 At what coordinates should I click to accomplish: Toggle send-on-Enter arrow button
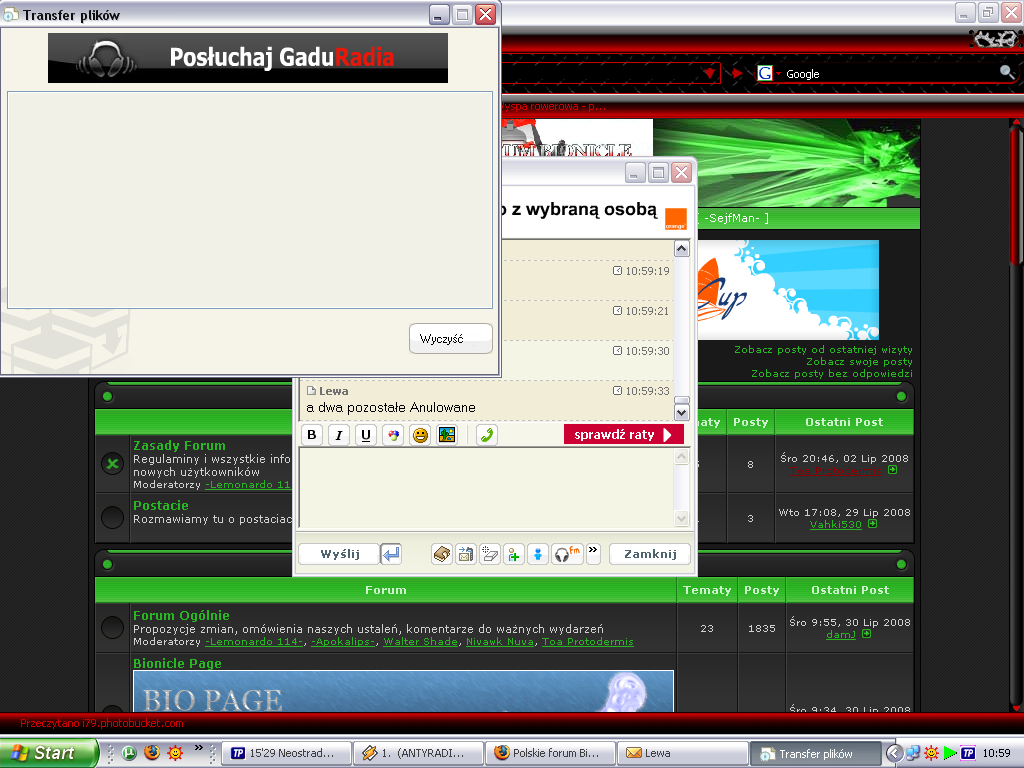click(x=391, y=554)
